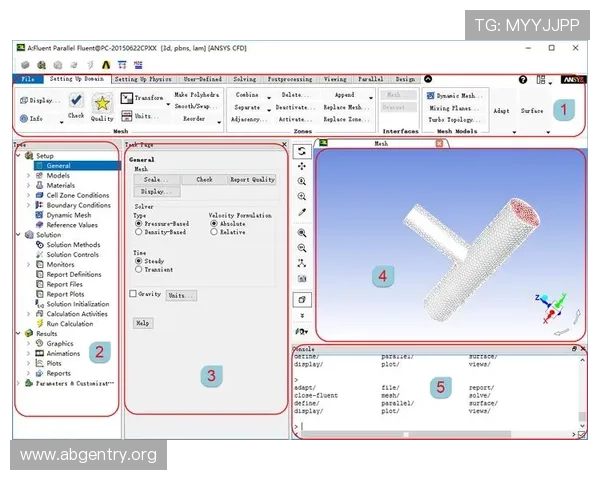
Task: Click the Help button in task page
Action: 143,323
